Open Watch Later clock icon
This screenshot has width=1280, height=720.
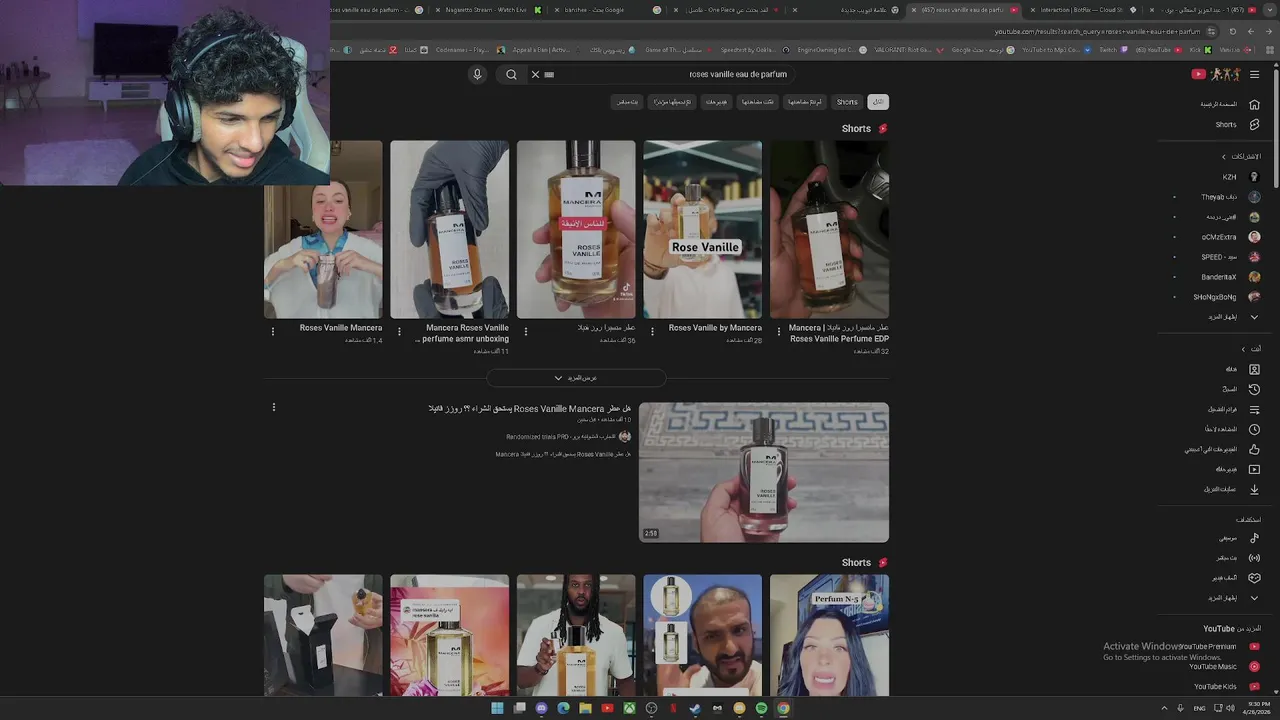[1254, 429]
